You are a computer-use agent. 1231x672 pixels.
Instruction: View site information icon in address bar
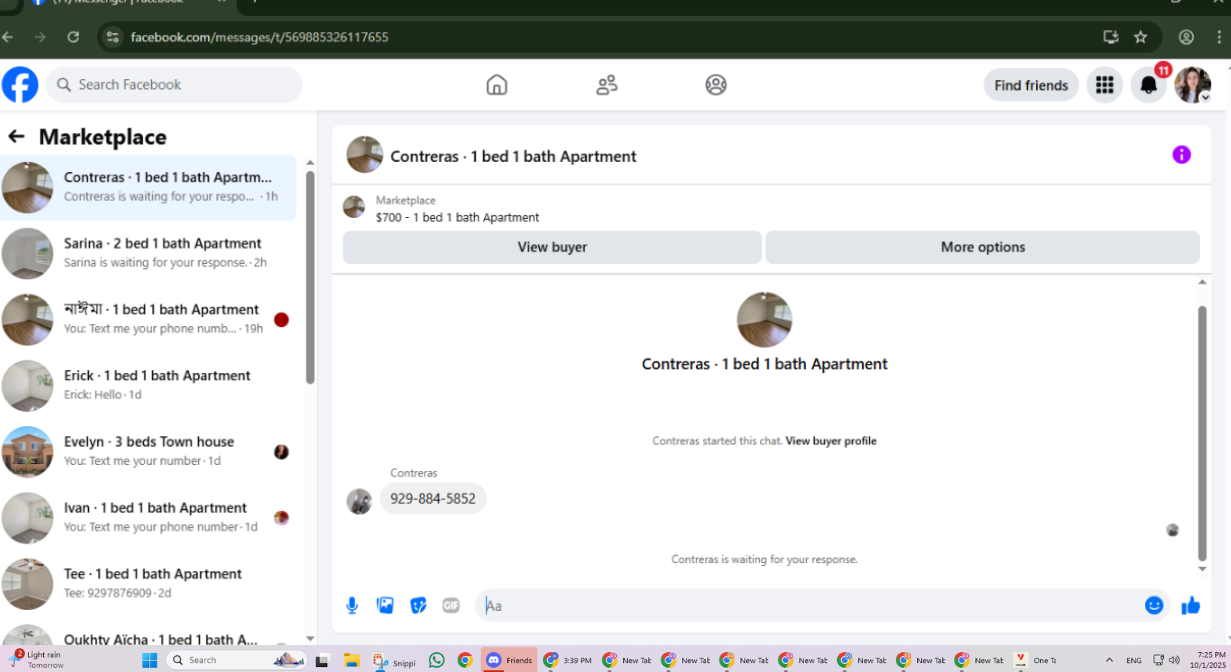point(113,37)
